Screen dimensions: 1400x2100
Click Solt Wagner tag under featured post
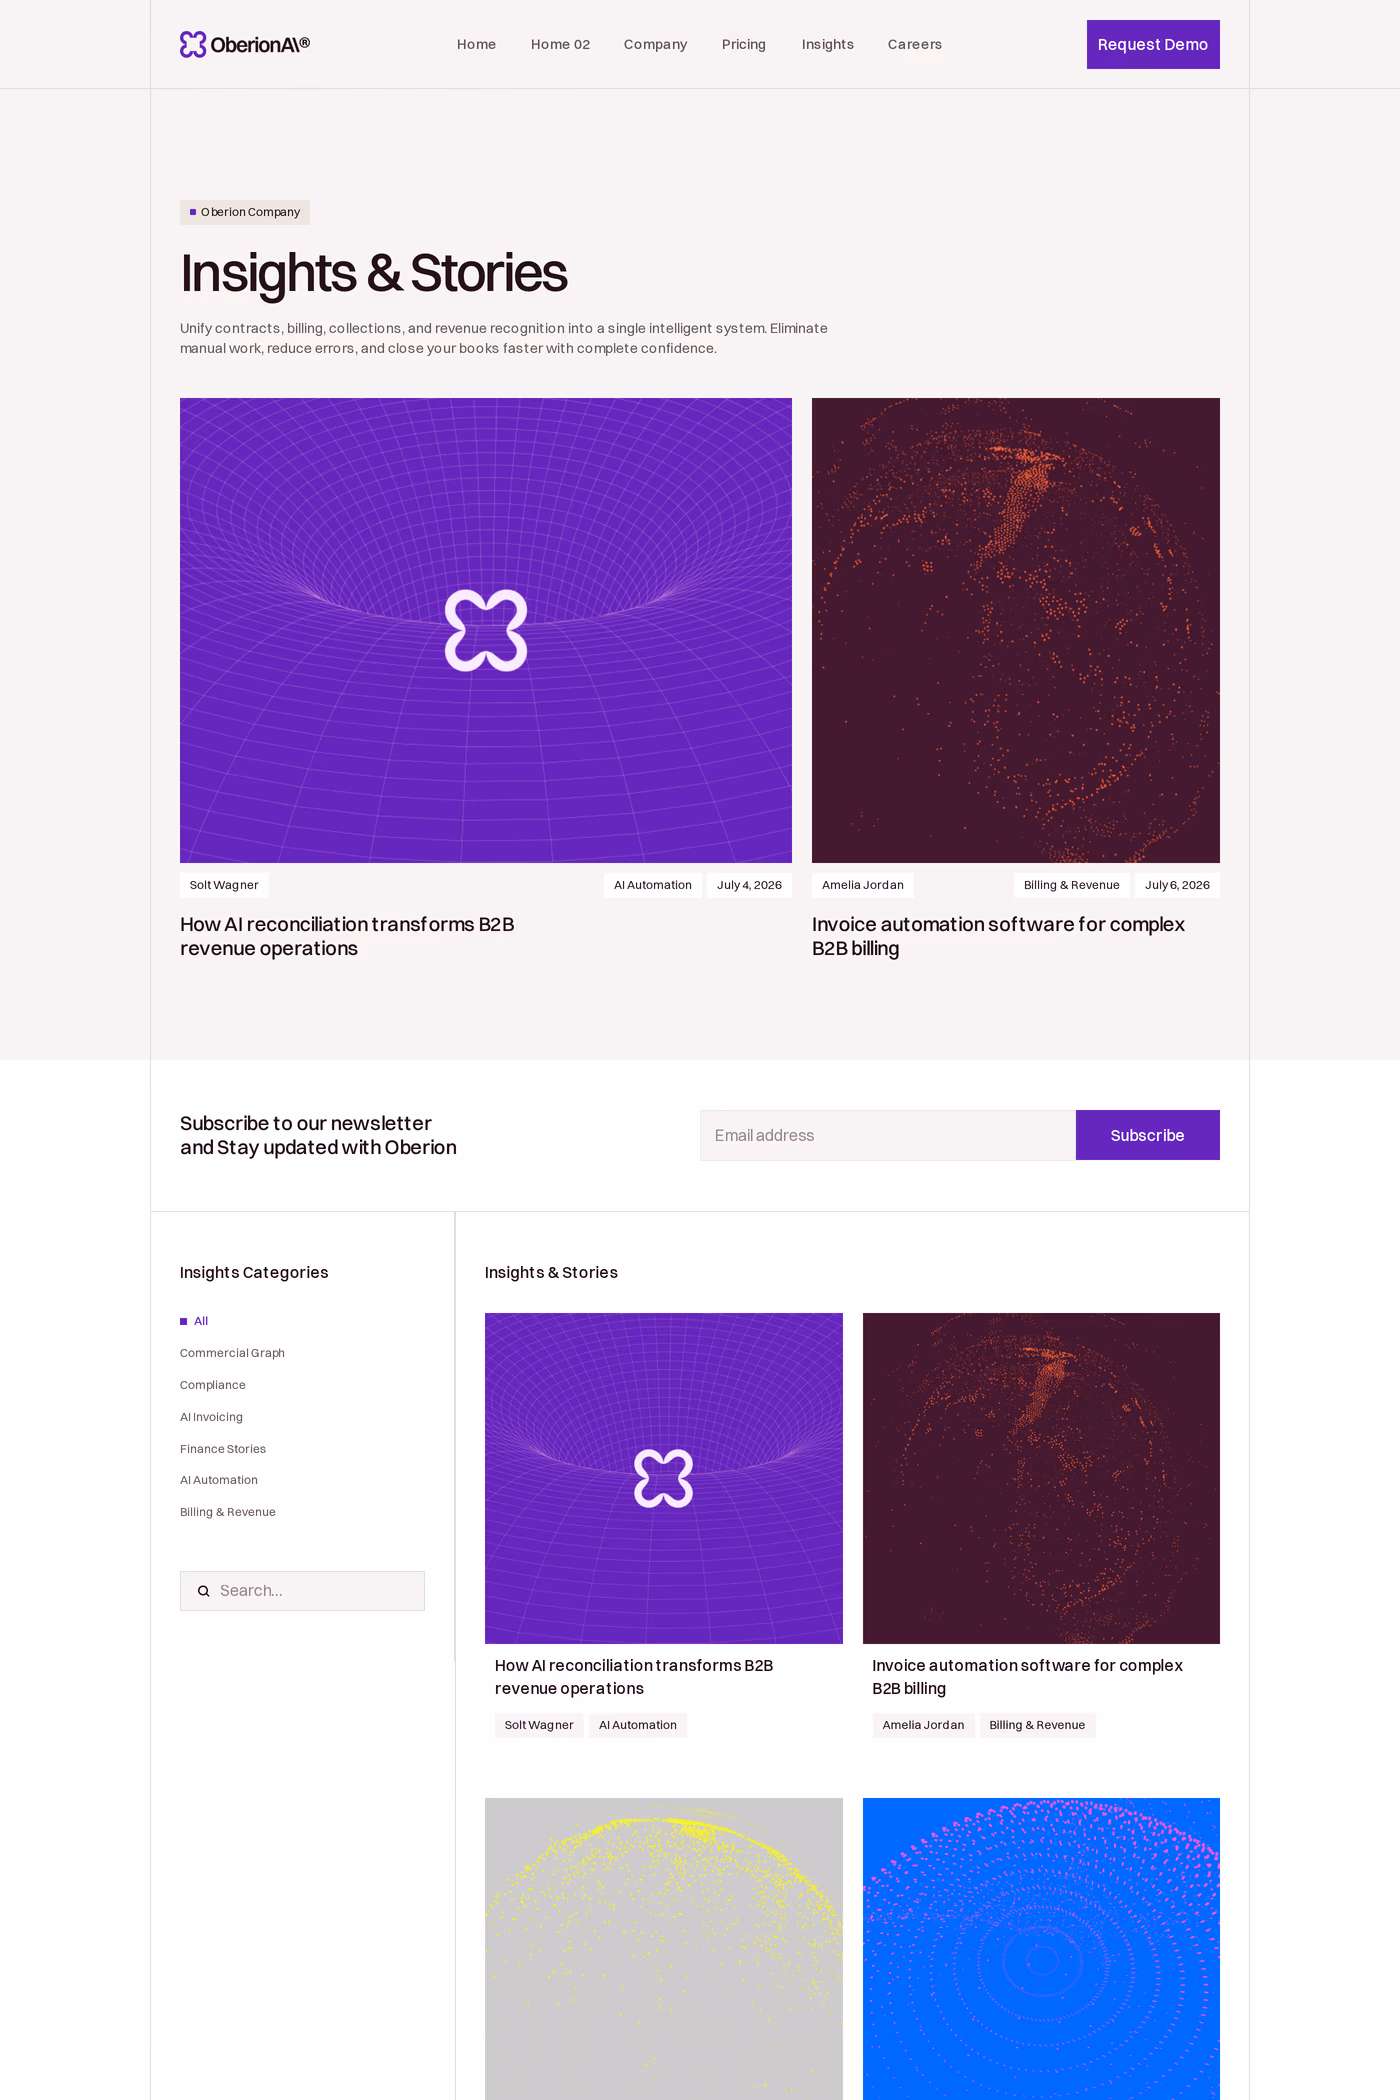click(224, 885)
